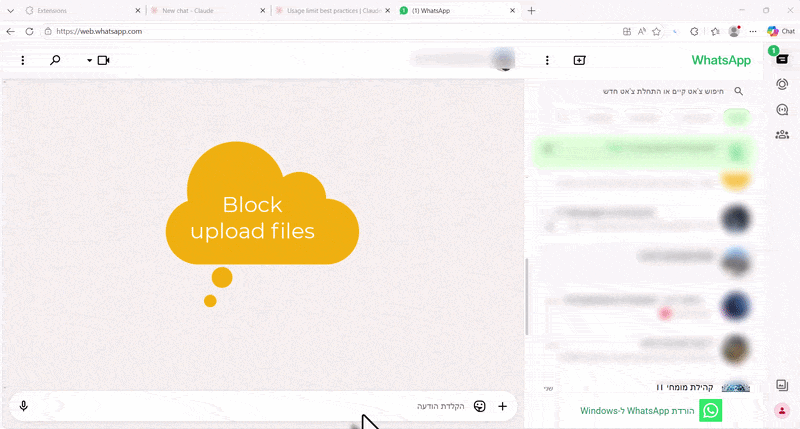Open the media gallery sidebar icon
Viewport: 800px width, 429px height.
(x=782, y=385)
